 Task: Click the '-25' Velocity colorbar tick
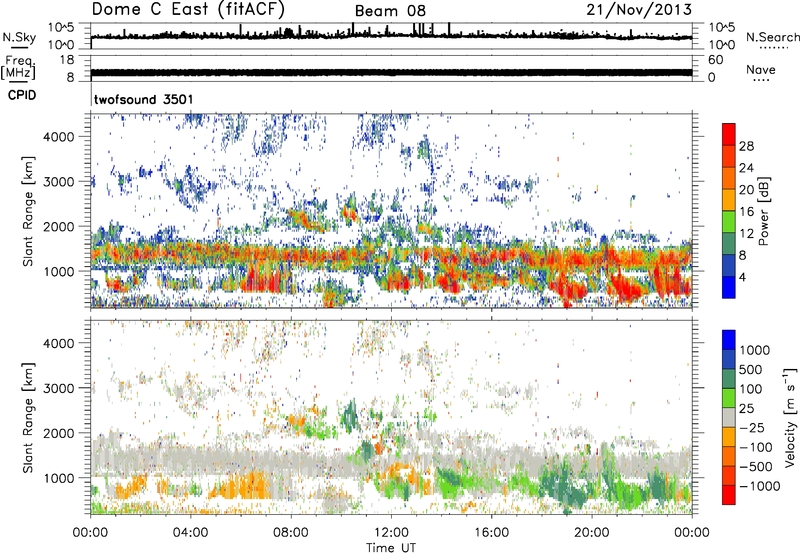(752, 427)
